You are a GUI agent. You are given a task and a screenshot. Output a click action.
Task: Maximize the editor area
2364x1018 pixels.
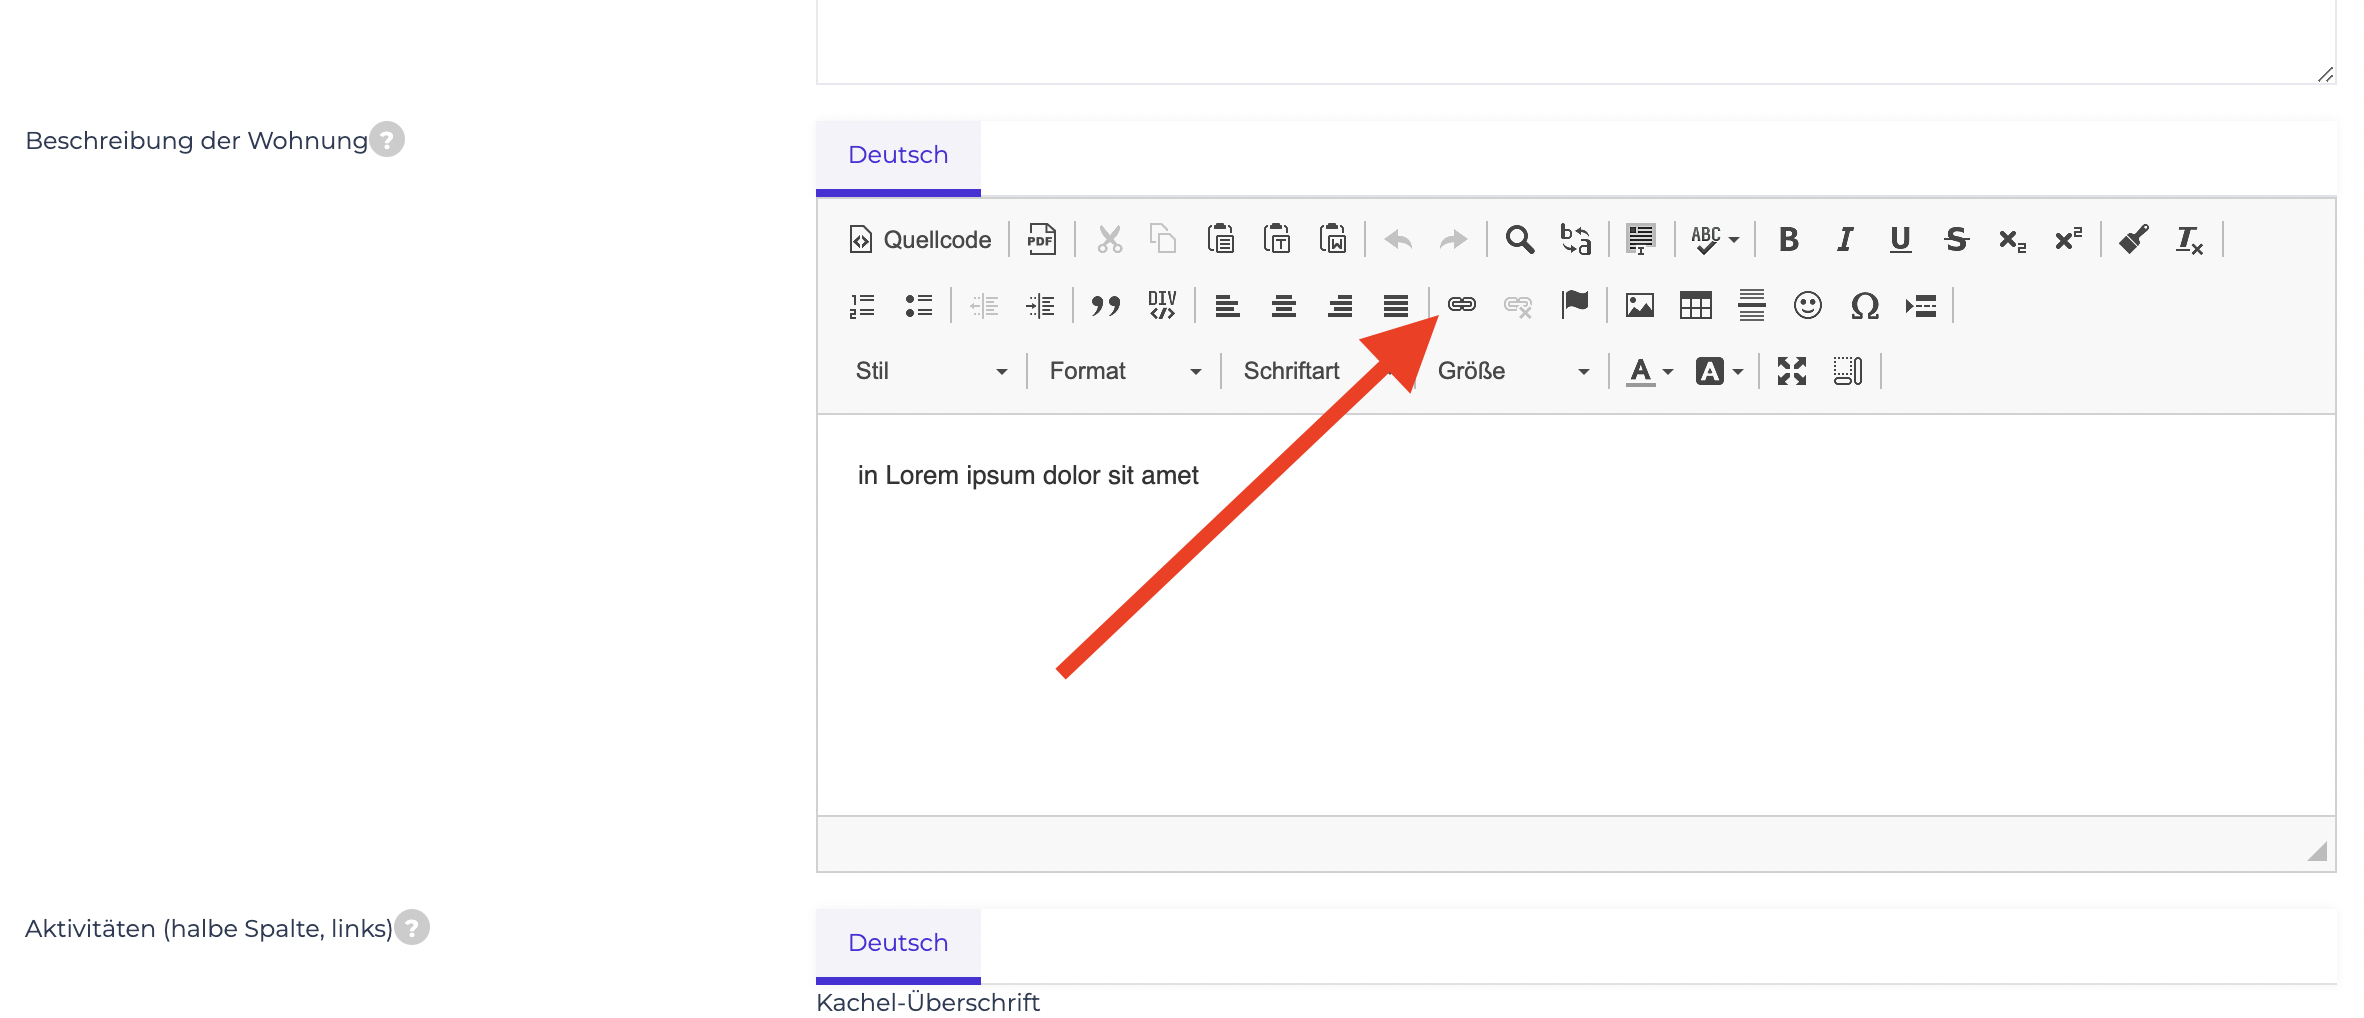pos(1792,371)
